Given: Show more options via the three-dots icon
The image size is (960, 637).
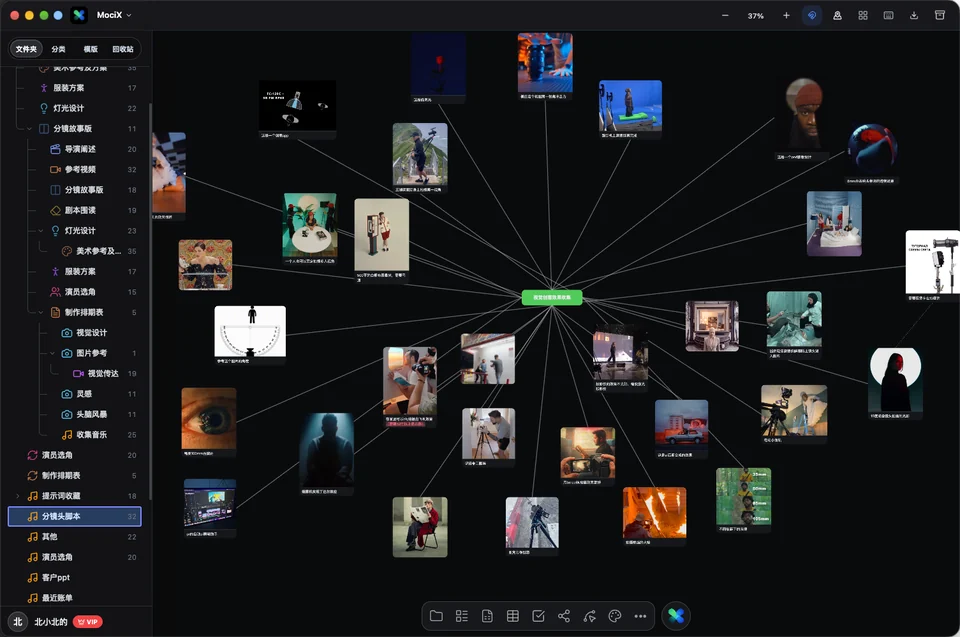Looking at the screenshot, I should point(640,616).
